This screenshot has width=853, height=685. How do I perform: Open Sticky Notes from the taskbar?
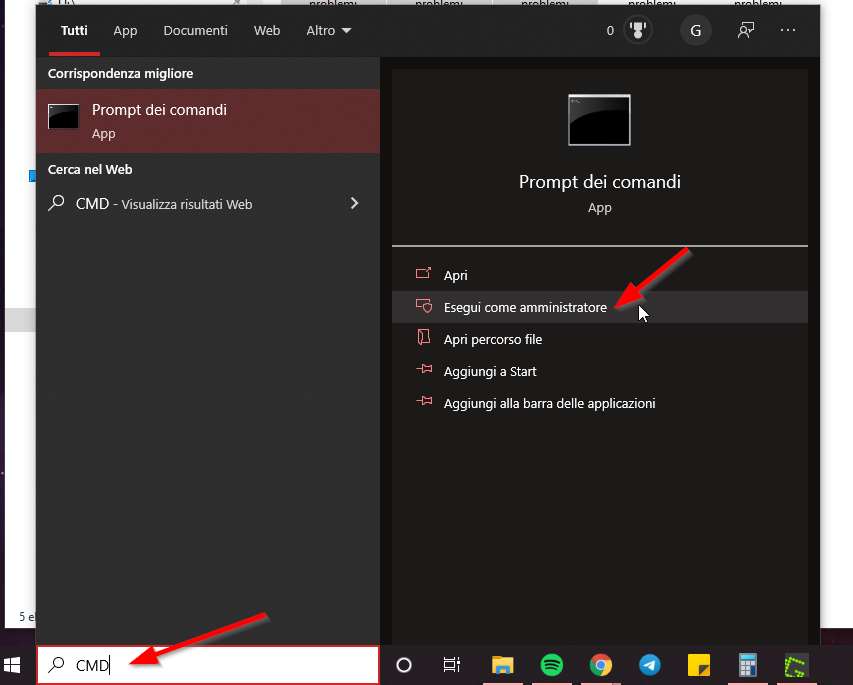click(x=698, y=665)
